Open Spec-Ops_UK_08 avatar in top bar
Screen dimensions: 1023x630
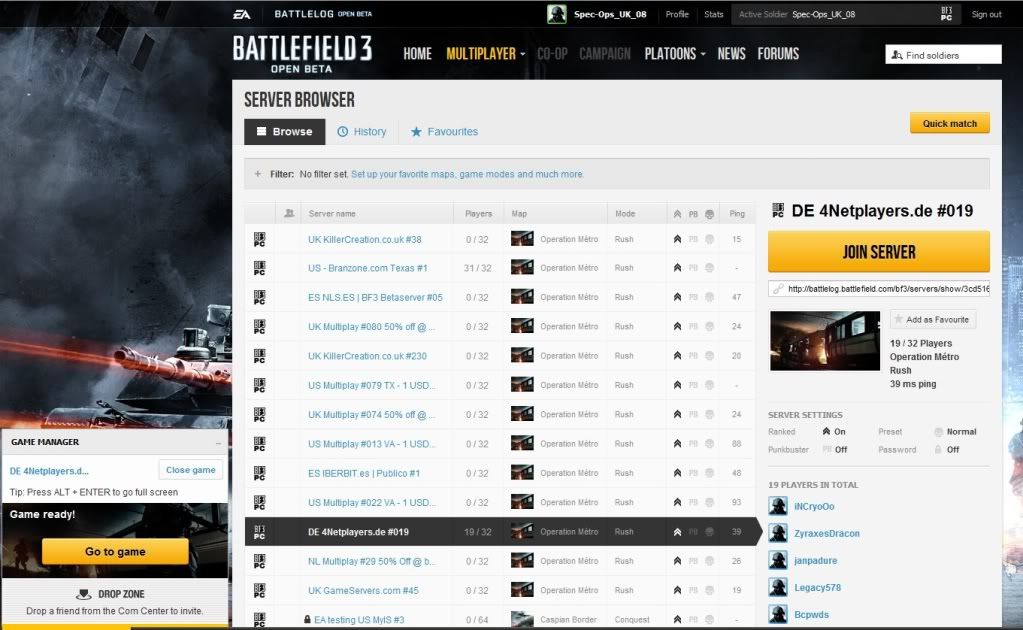pyautogui.click(x=557, y=14)
